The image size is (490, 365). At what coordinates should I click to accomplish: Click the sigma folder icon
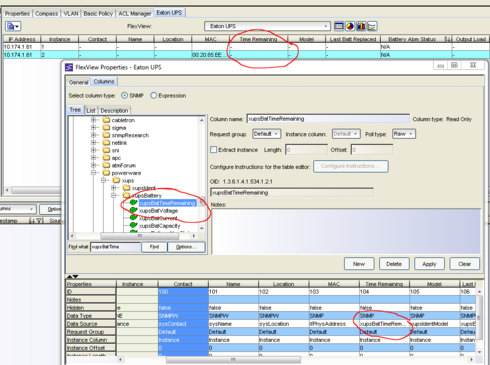click(x=106, y=128)
